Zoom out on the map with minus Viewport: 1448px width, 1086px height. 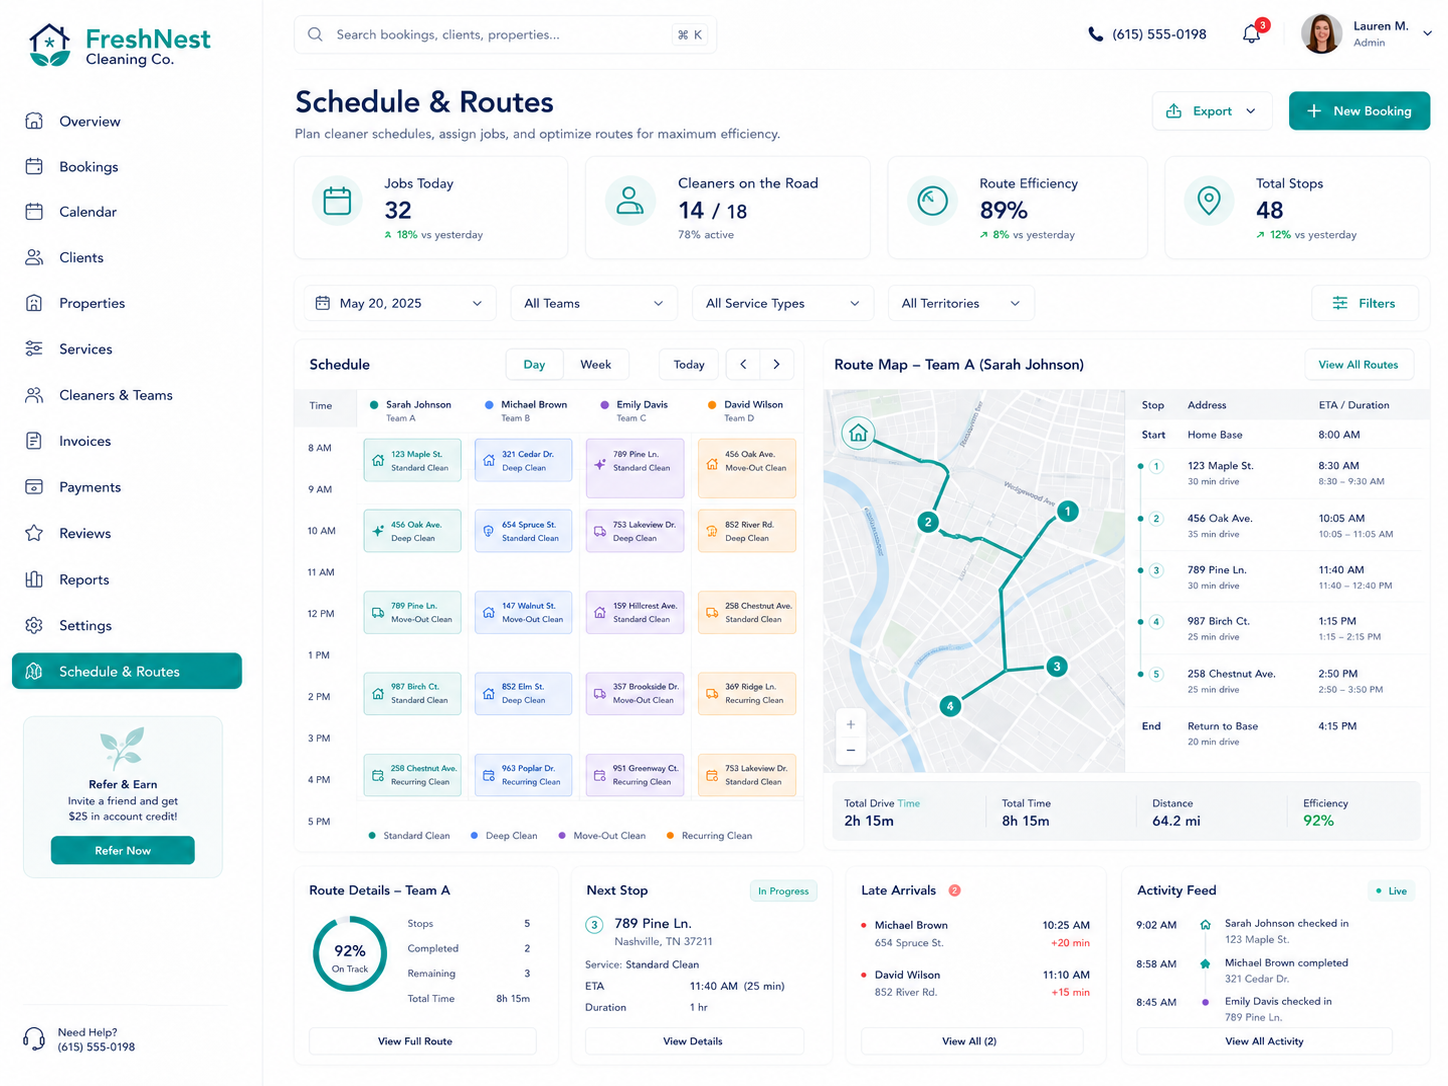[x=850, y=750]
